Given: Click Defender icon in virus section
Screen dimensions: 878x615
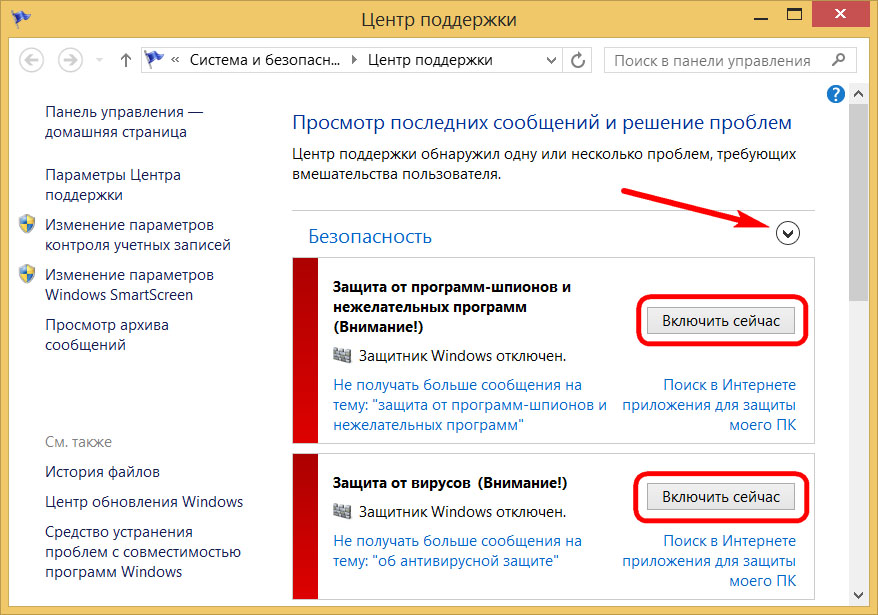Looking at the screenshot, I should click(342, 511).
